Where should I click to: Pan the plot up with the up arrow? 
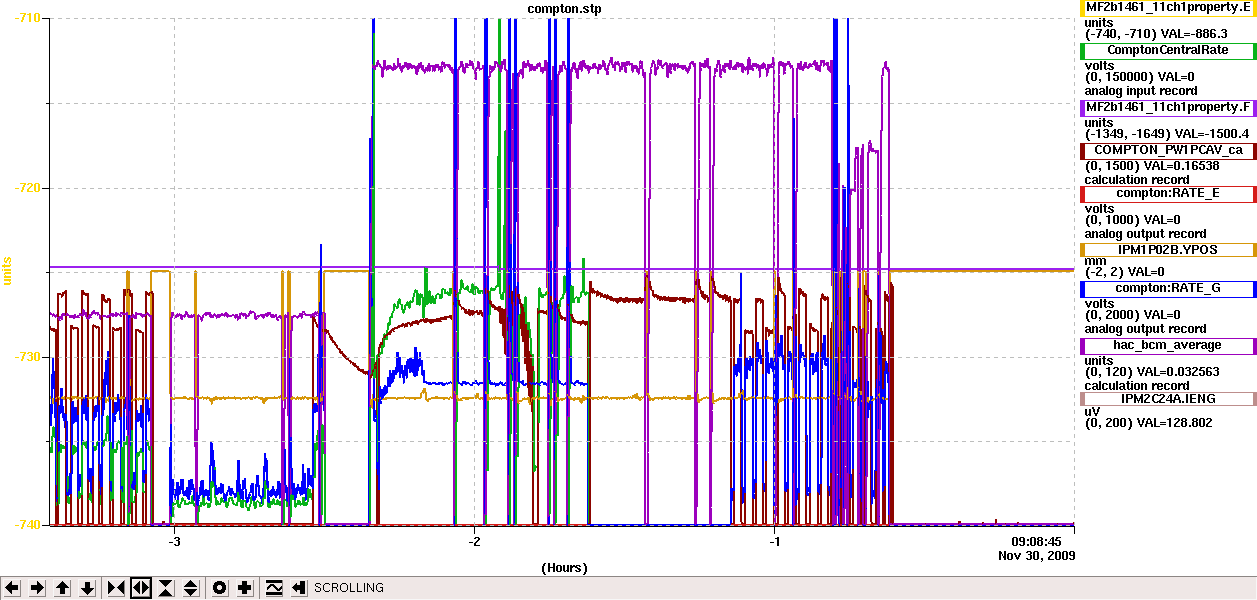(x=62, y=588)
